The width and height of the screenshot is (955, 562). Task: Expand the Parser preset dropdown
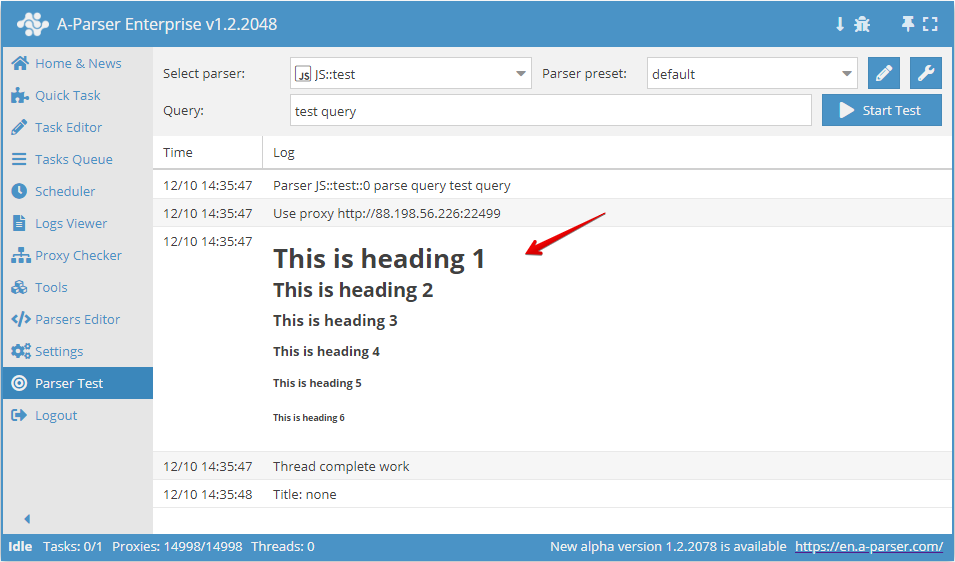(752, 74)
